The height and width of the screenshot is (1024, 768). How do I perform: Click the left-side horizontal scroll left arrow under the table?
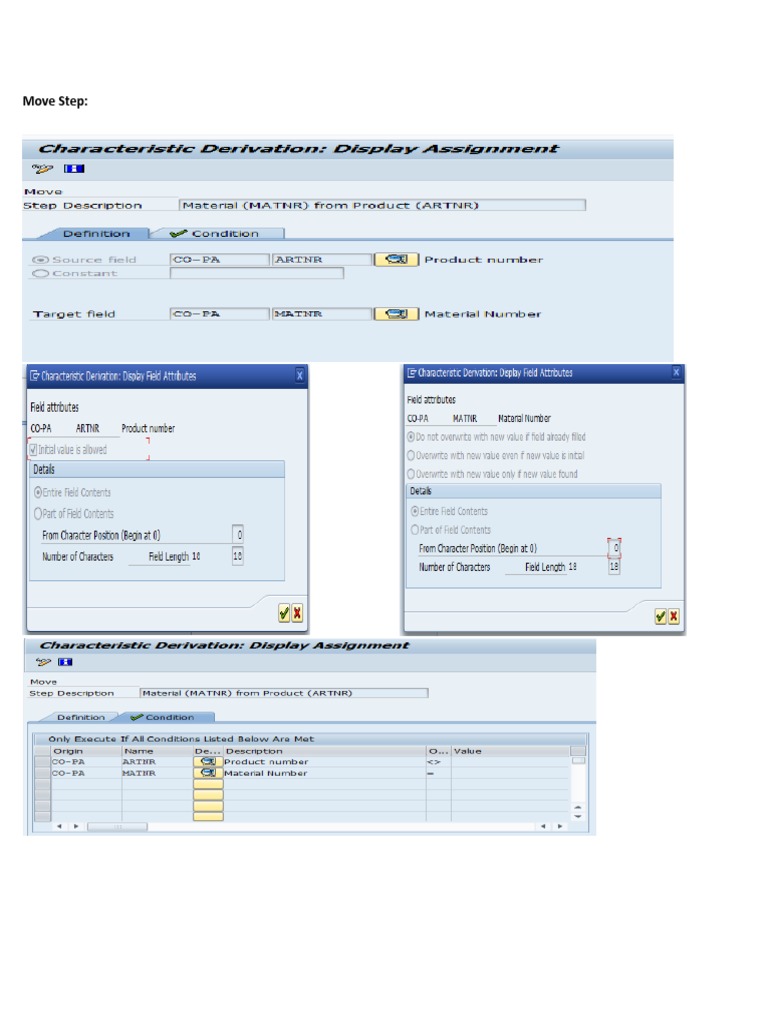click(60, 827)
